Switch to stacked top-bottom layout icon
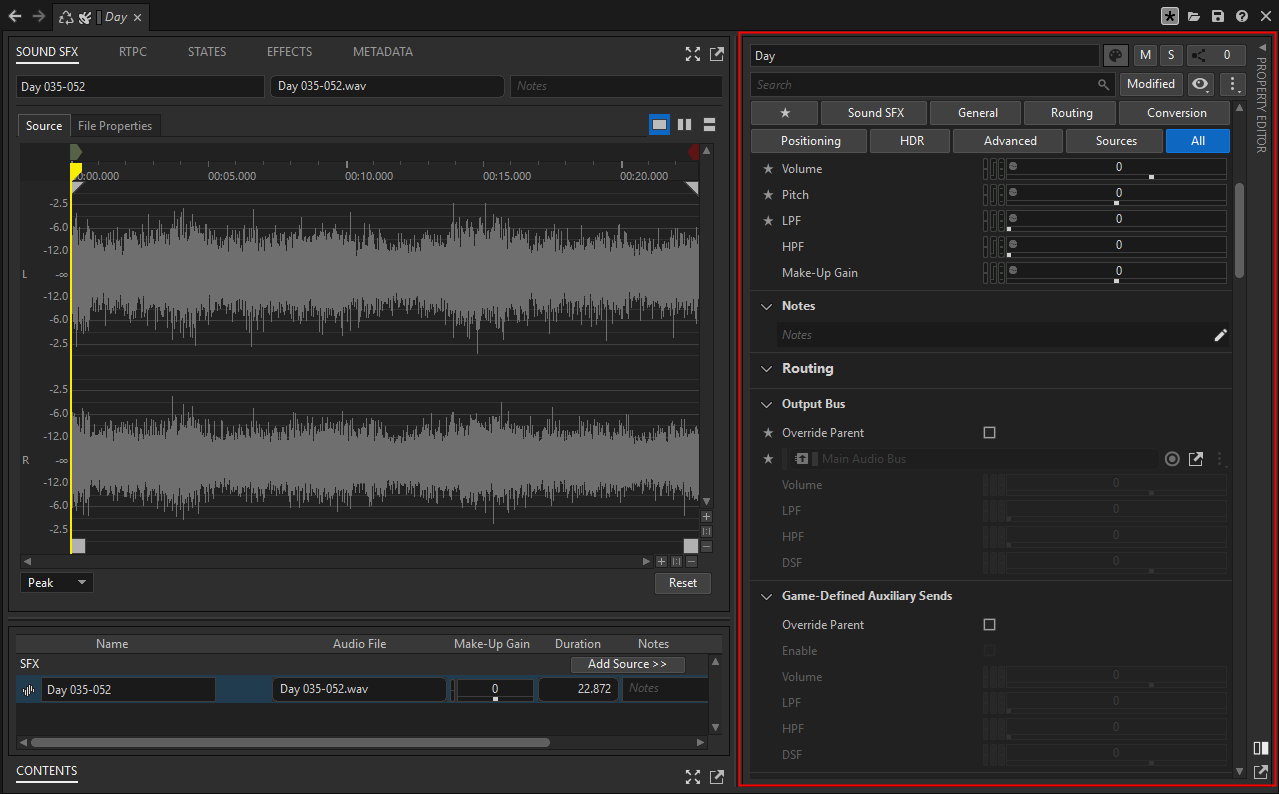Viewport: 1279px width, 794px height. click(710, 125)
